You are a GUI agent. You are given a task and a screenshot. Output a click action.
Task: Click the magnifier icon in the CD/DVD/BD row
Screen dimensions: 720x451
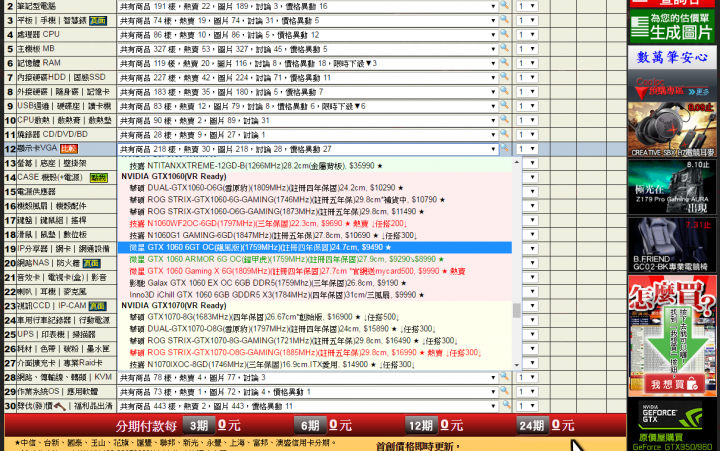(504, 134)
